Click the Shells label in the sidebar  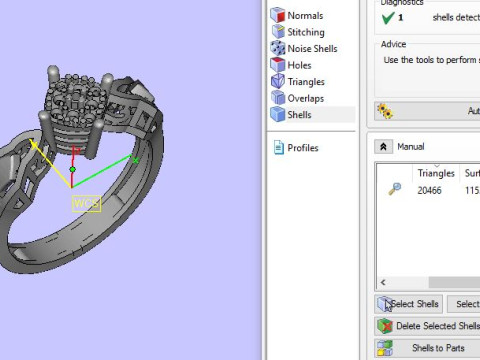[x=299, y=115]
